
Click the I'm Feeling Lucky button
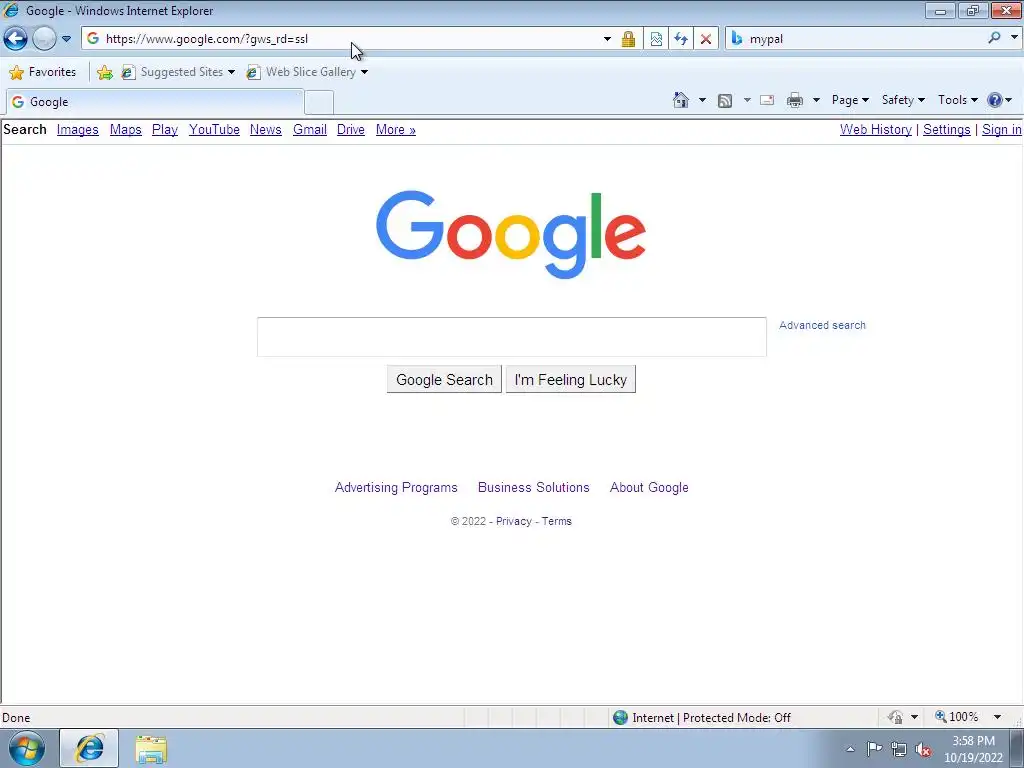571,379
